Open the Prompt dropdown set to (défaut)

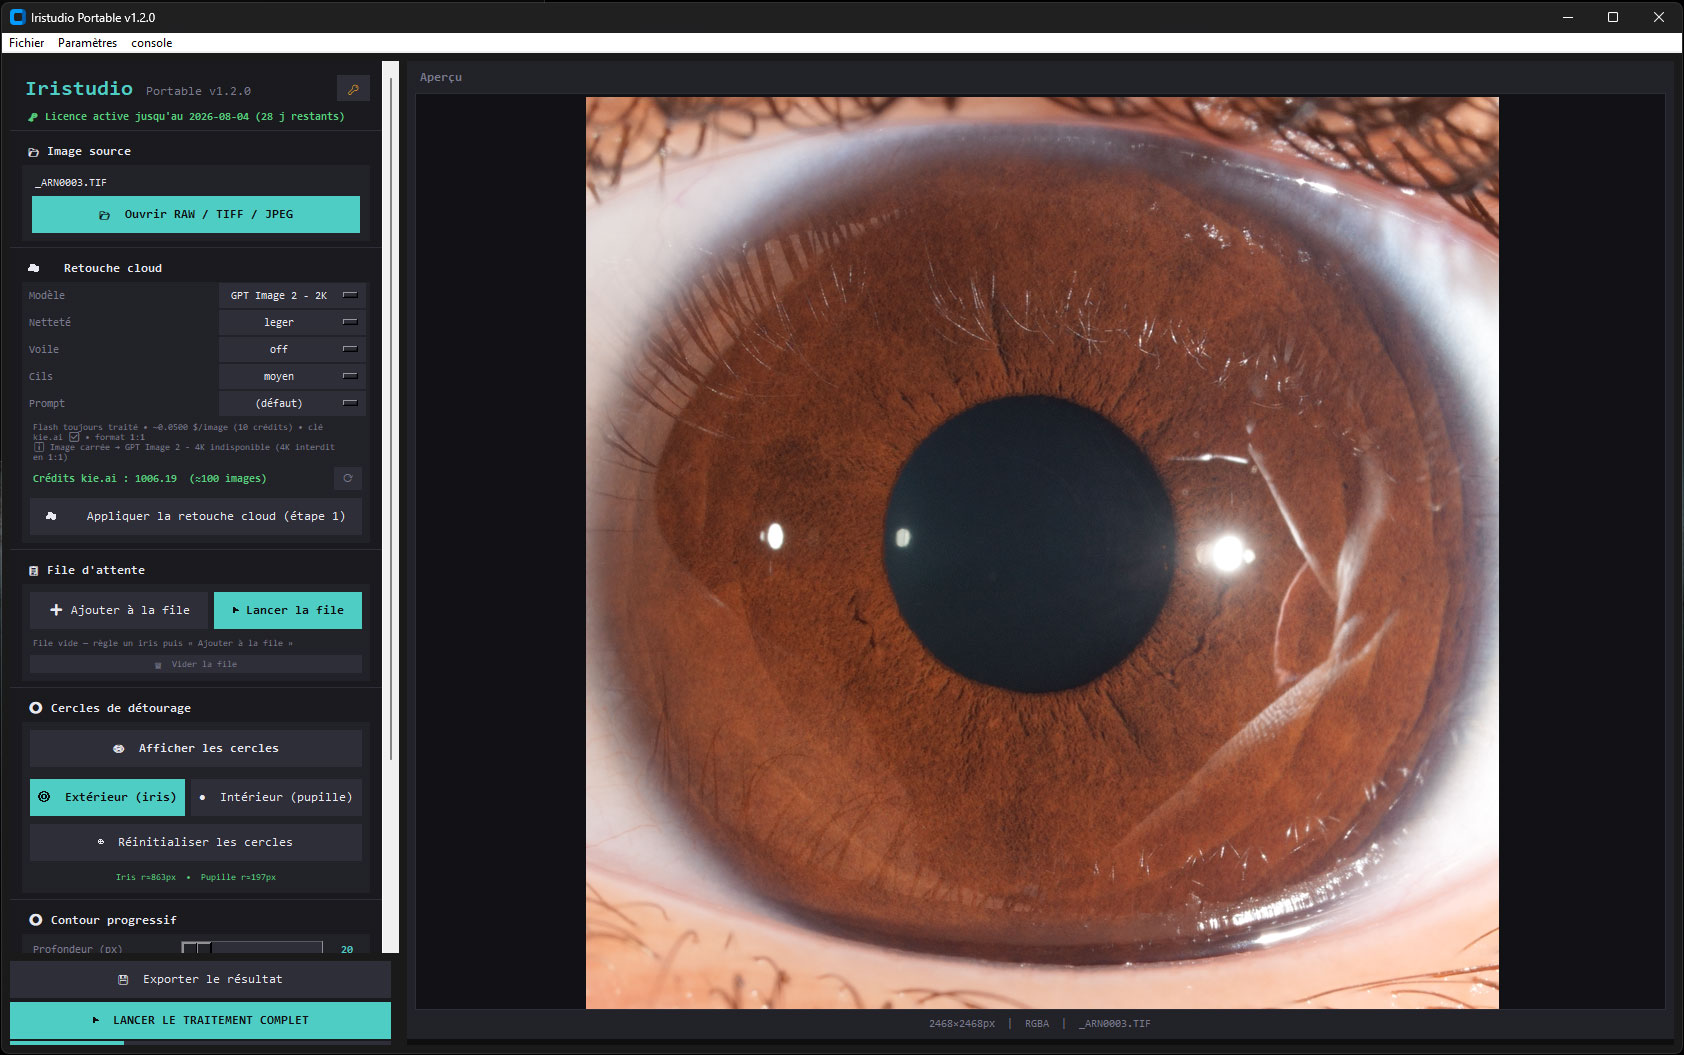[x=292, y=403]
